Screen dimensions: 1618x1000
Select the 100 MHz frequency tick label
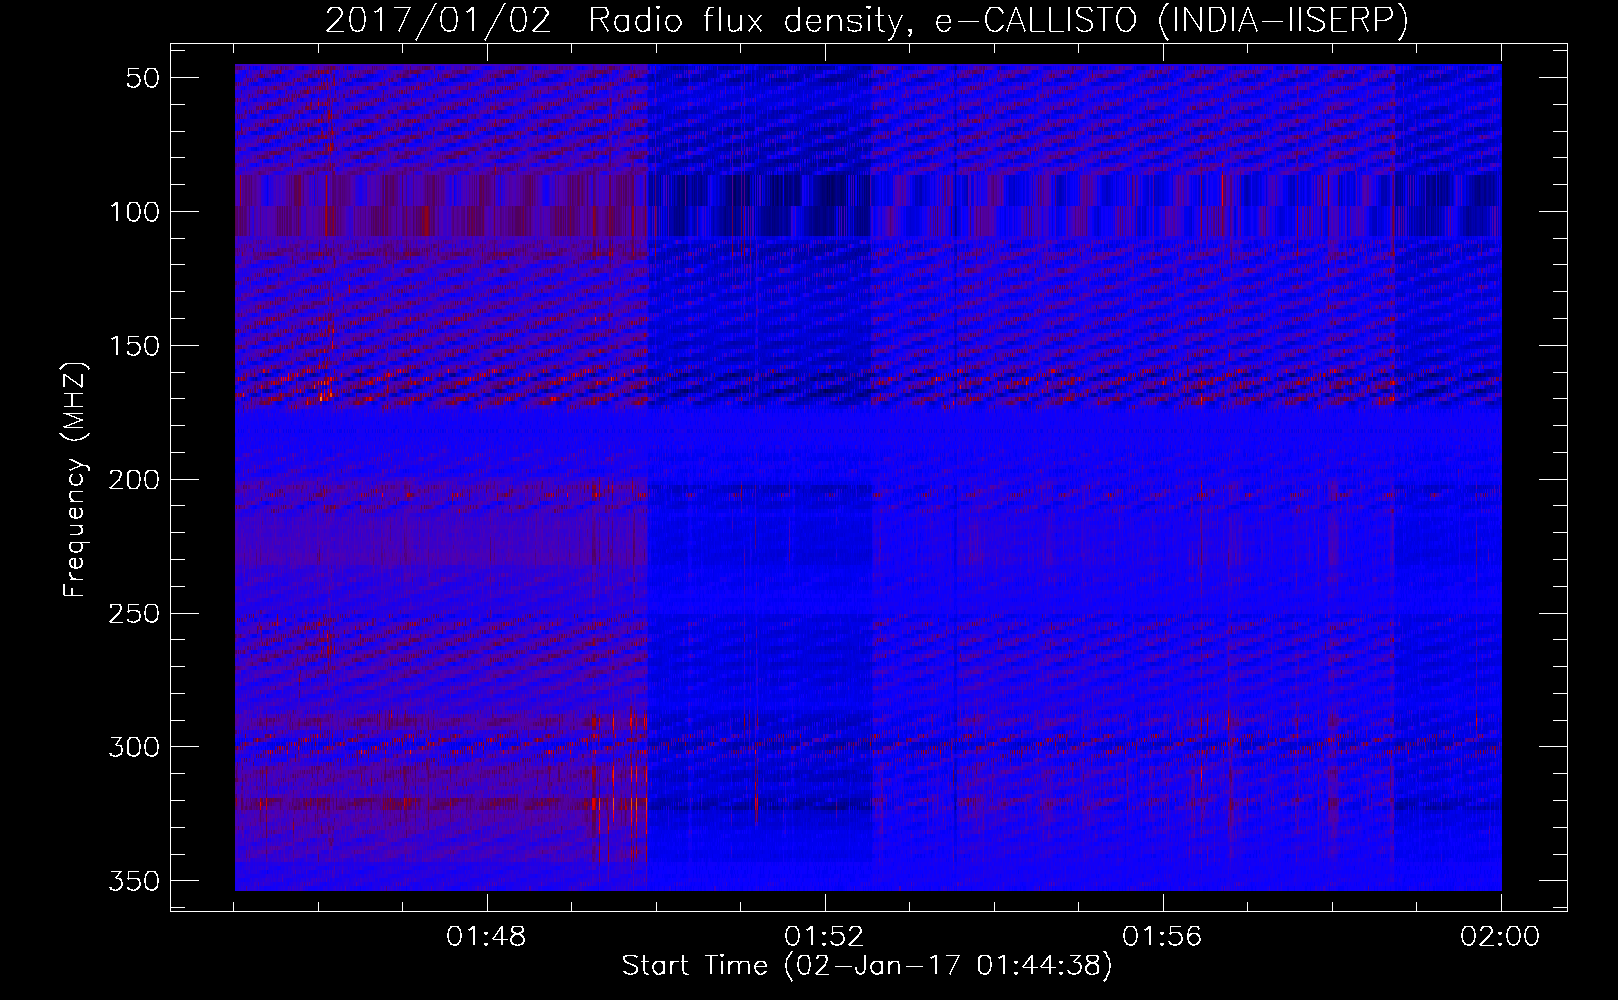(x=135, y=212)
